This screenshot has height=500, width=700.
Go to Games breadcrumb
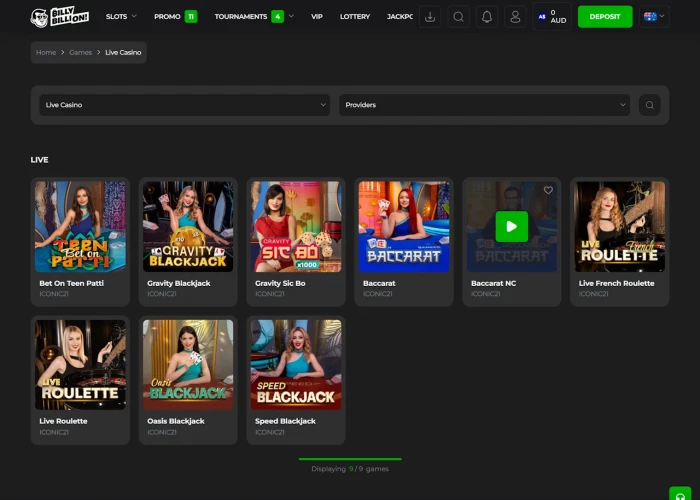80,52
